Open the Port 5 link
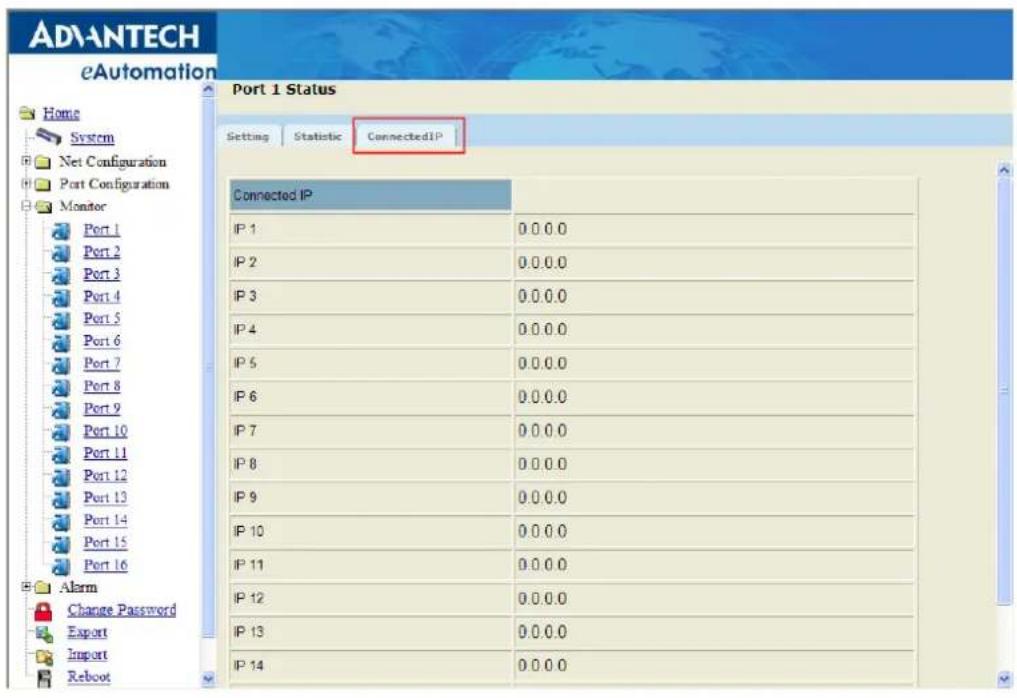The height and width of the screenshot is (698, 1017). tap(102, 319)
